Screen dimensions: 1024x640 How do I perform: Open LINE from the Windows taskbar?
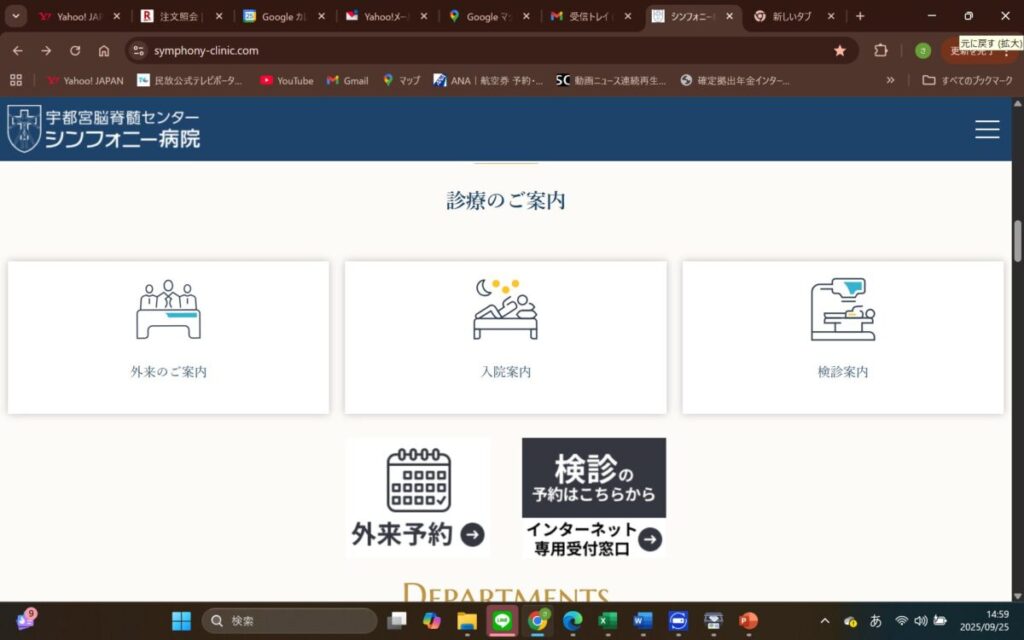[502, 621]
